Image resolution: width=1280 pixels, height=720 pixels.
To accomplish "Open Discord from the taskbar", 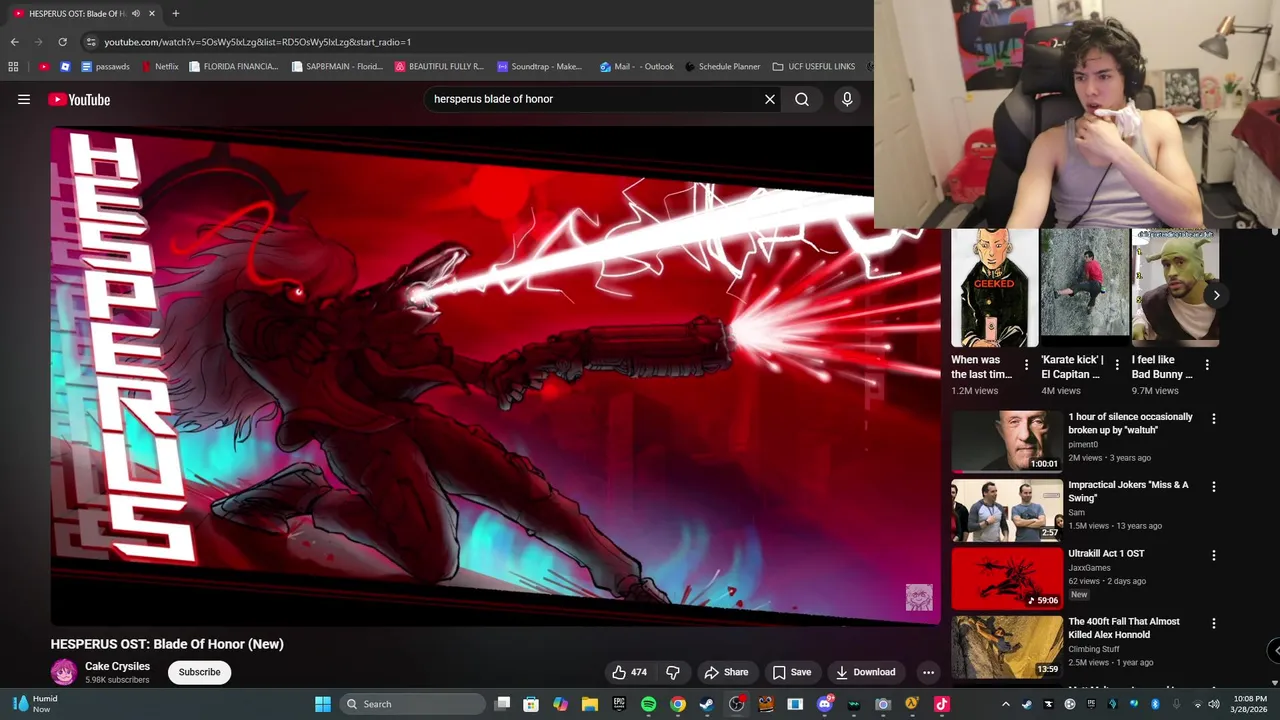I will [825, 704].
